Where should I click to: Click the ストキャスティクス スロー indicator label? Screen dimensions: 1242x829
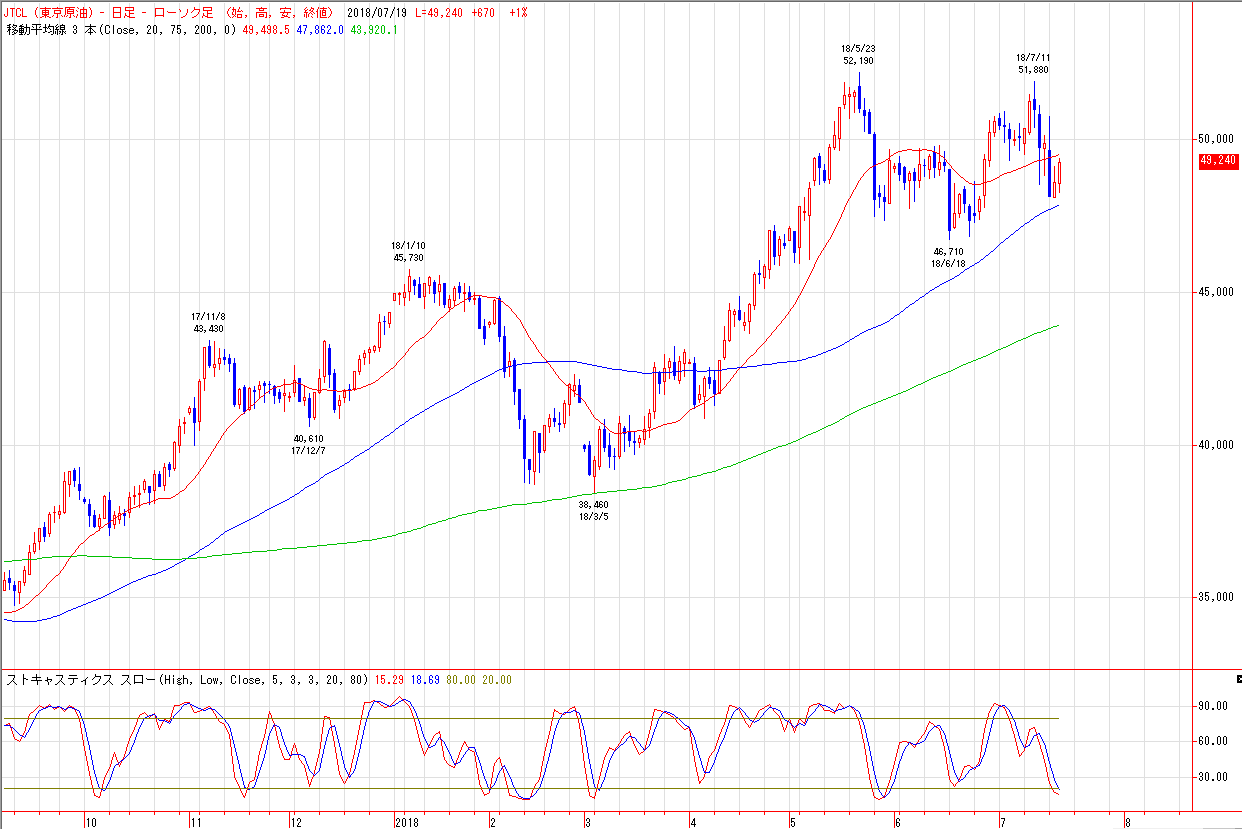click(81, 679)
